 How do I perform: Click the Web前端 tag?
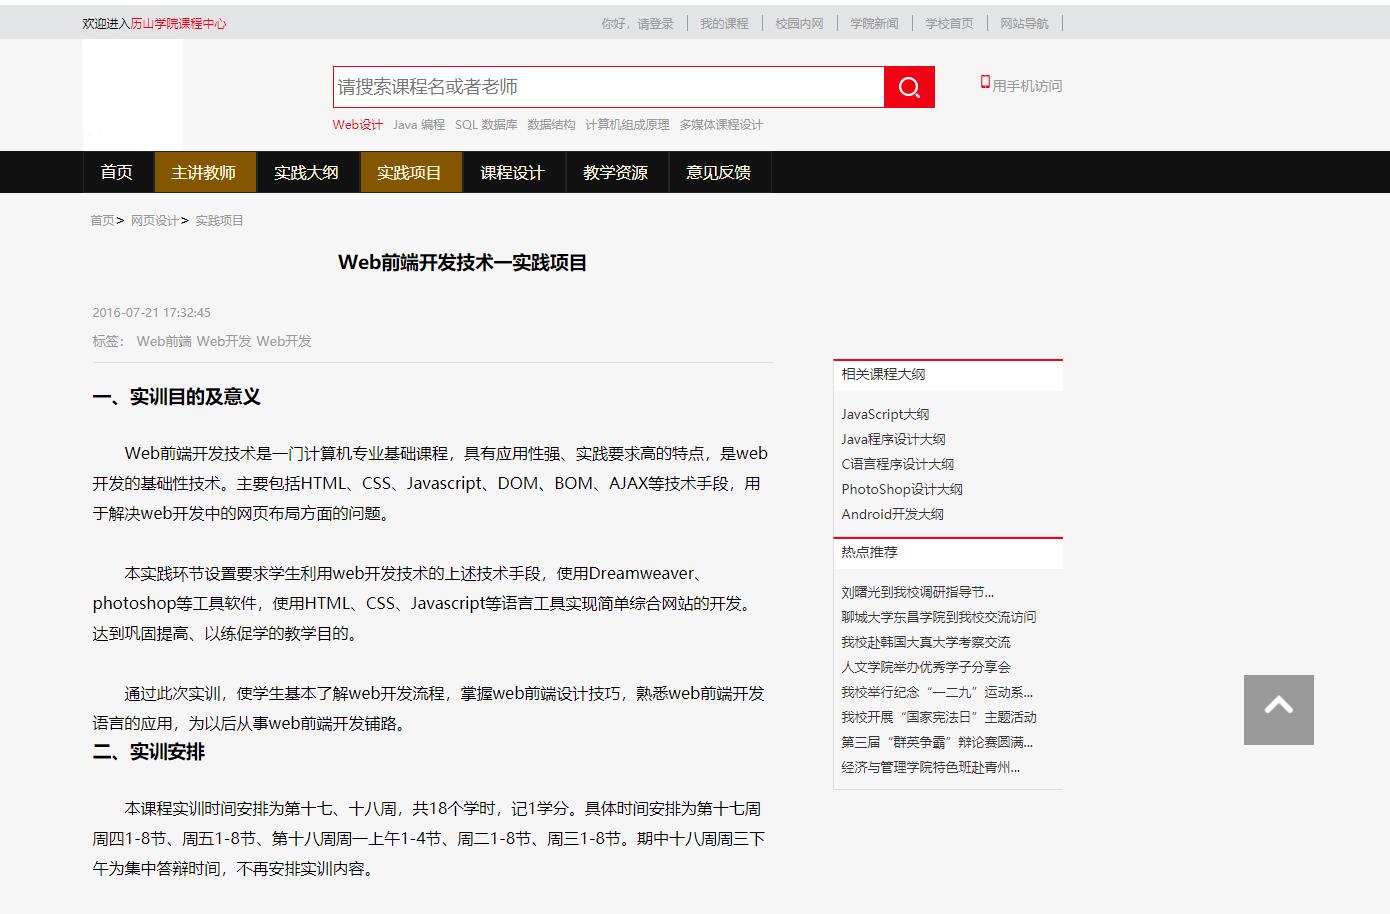click(164, 341)
